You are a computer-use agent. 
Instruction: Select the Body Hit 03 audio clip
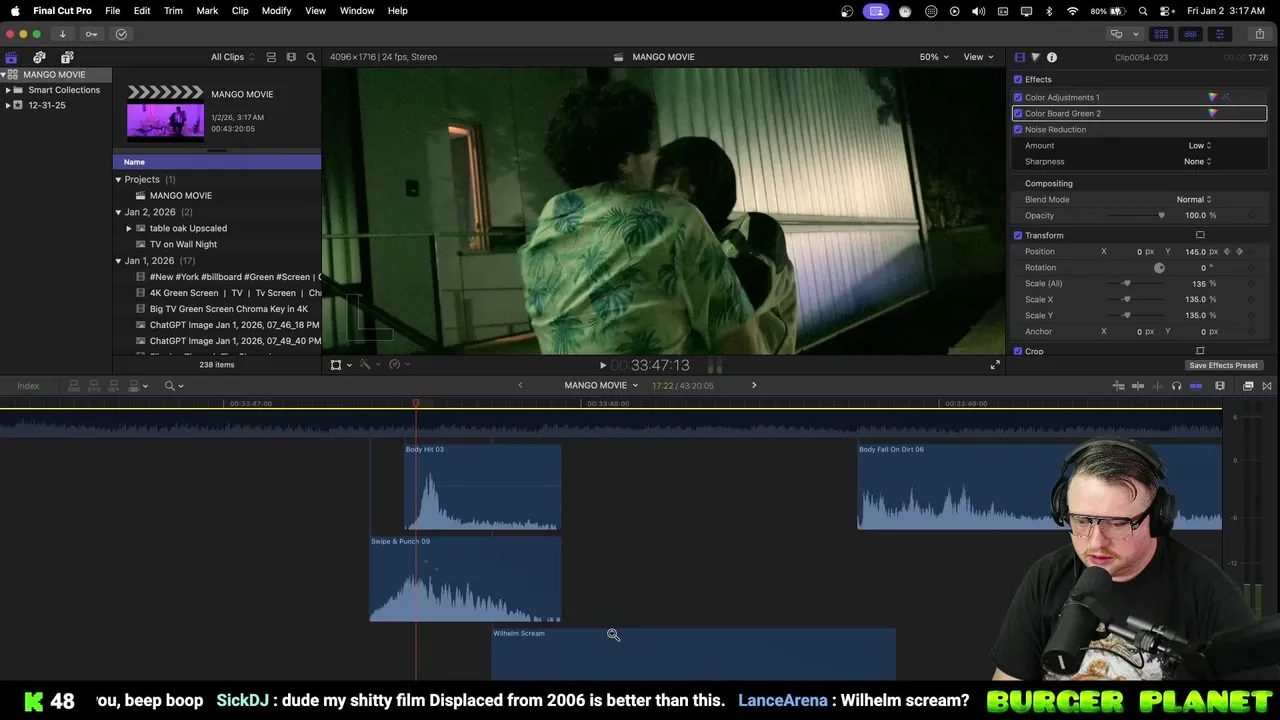(x=483, y=487)
